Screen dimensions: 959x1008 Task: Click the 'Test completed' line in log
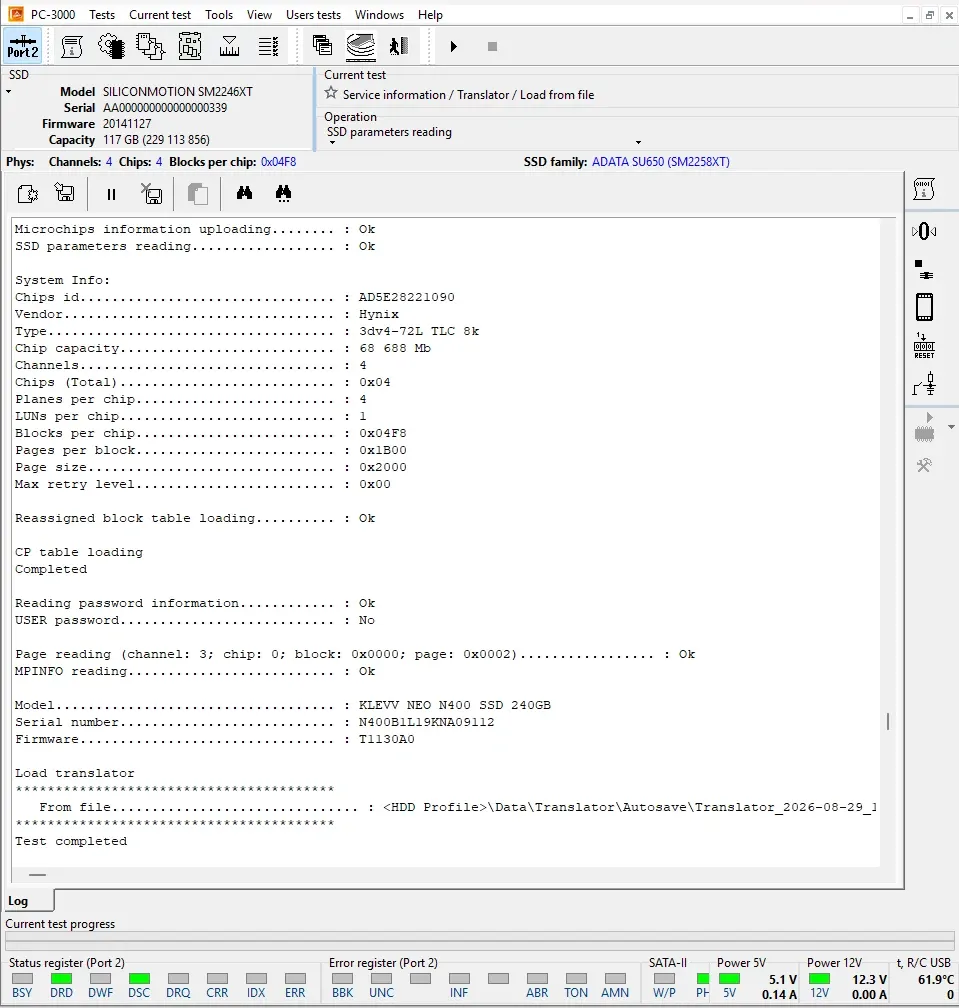(71, 841)
